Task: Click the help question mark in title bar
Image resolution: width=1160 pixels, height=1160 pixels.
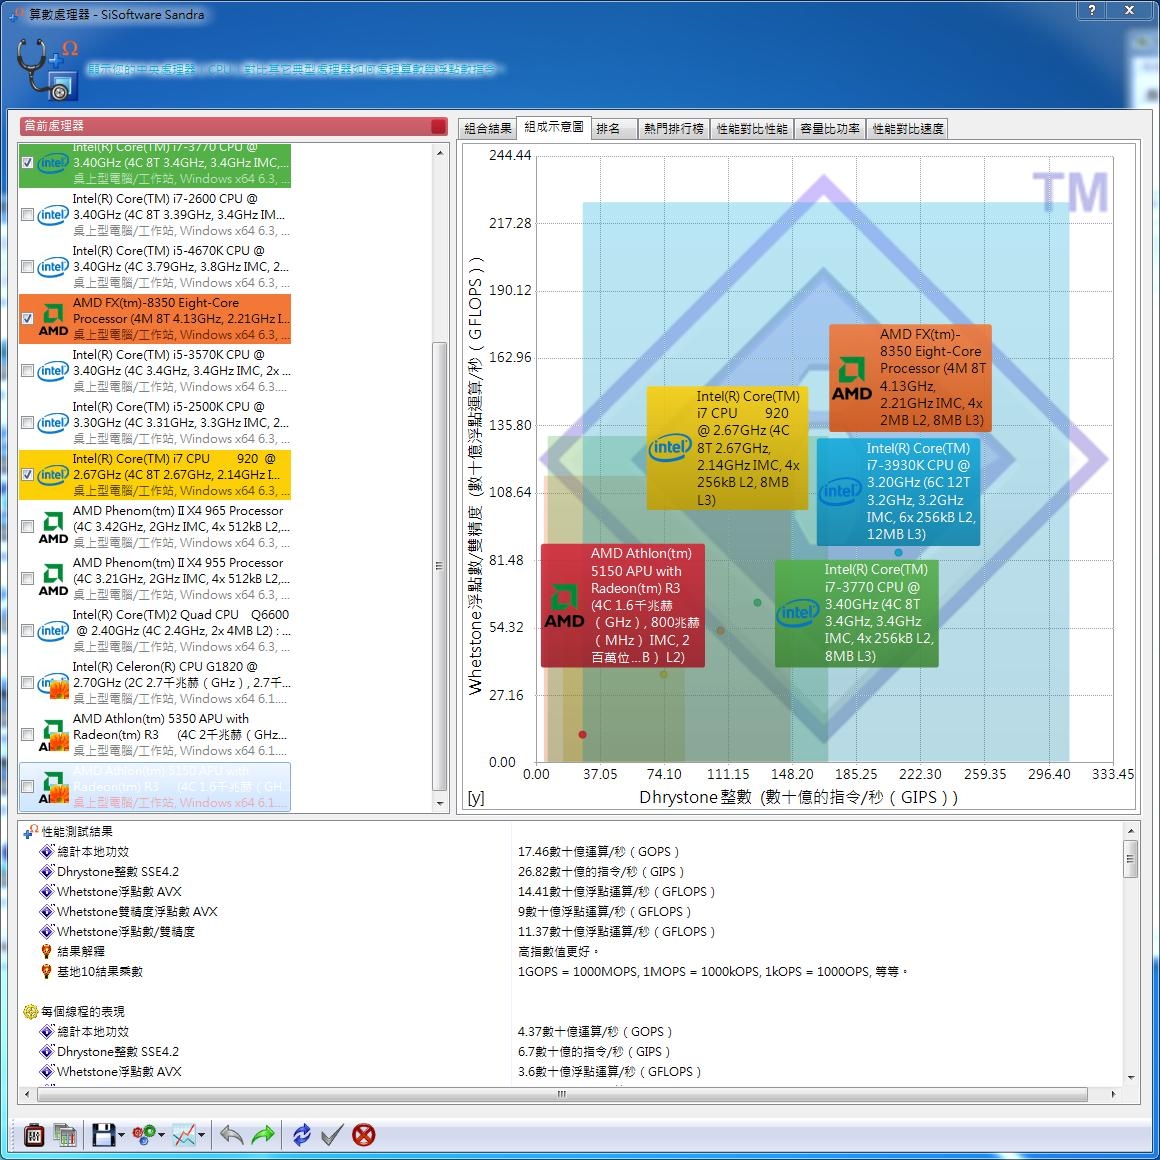Action: 1092,10
